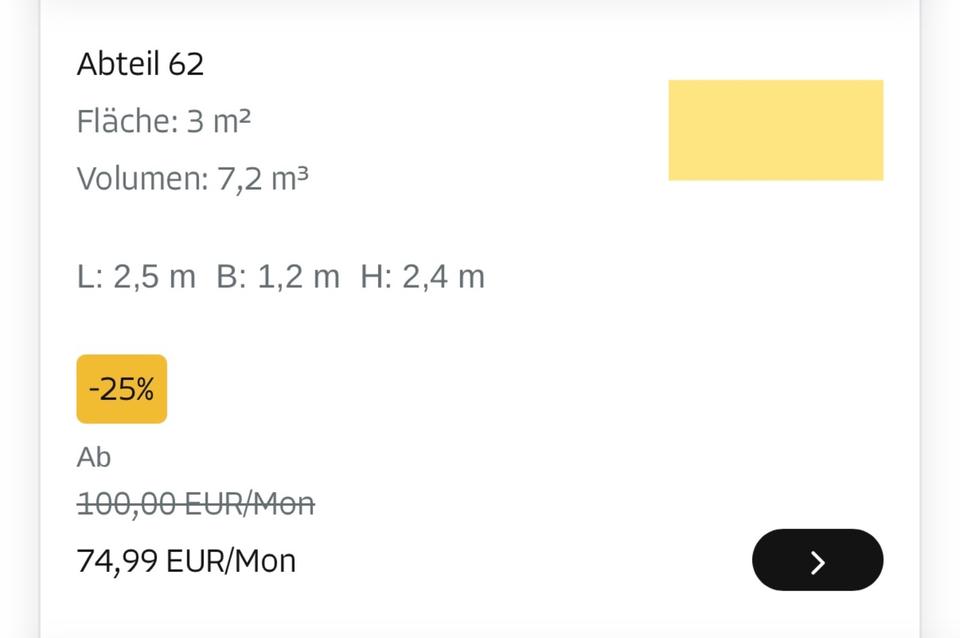This screenshot has height=638, width=960.
Task: Click the EUR/Mon unit of current price
Action: pos(231,561)
